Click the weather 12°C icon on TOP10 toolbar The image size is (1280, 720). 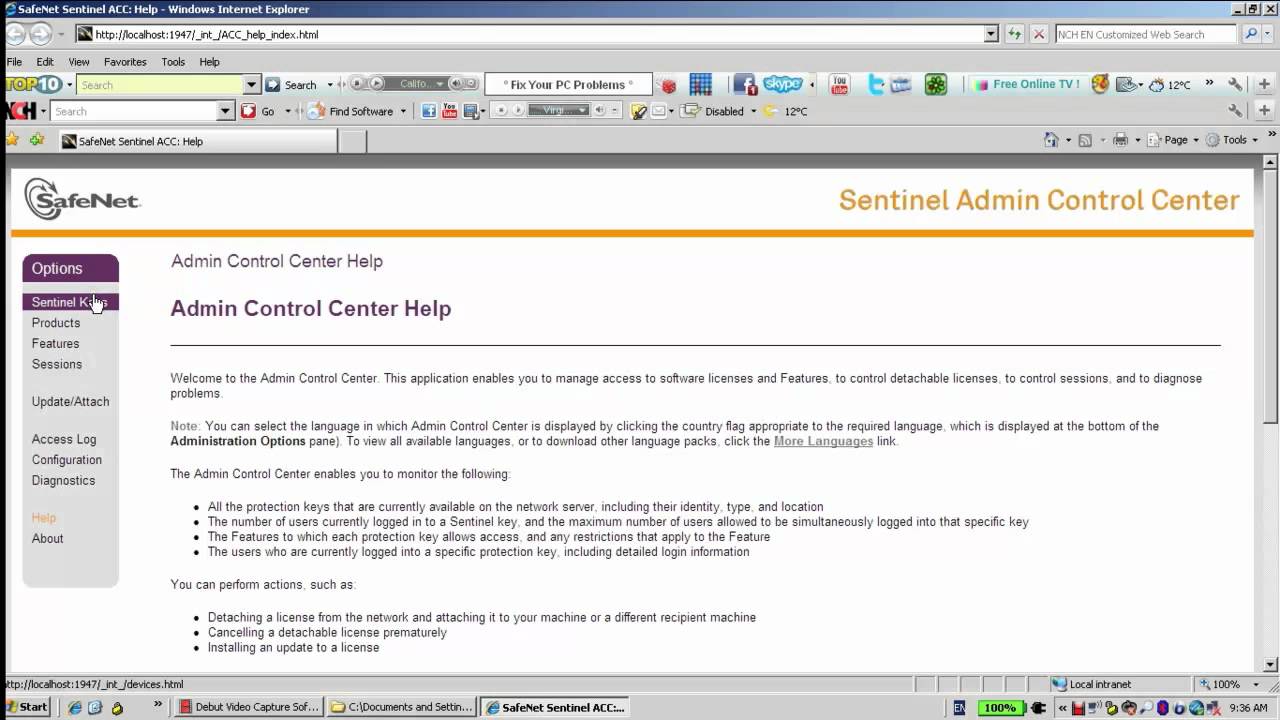(x=1169, y=85)
